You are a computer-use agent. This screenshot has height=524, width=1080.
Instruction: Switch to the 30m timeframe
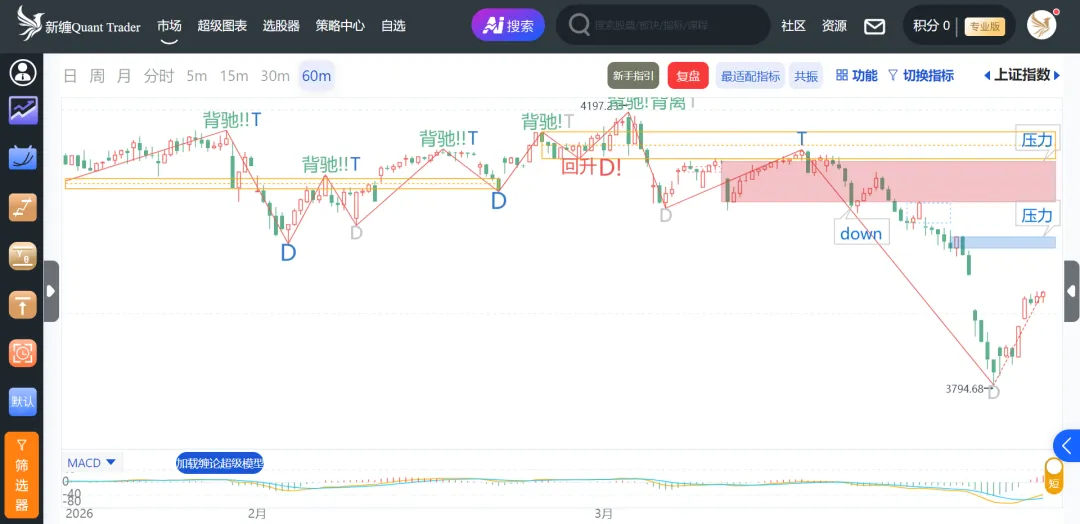pos(275,76)
